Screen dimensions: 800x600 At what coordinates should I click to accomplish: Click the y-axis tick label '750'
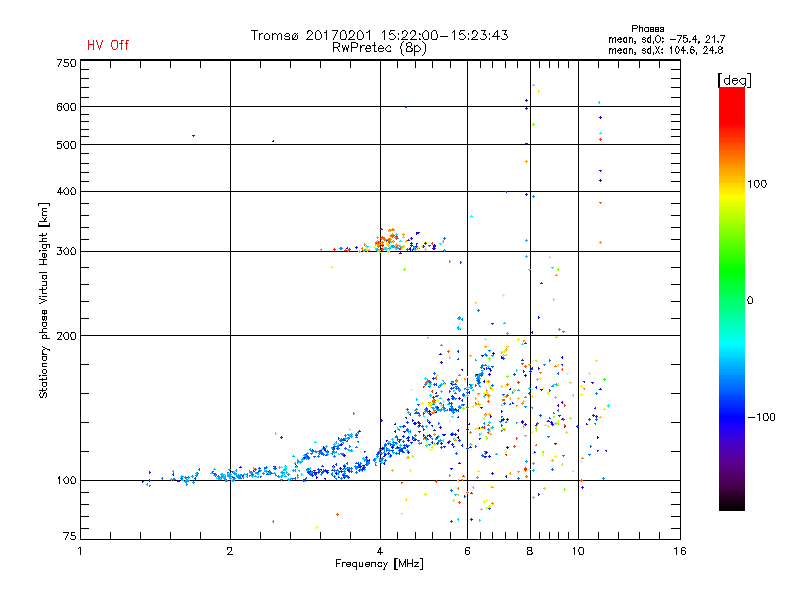pos(66,63)
